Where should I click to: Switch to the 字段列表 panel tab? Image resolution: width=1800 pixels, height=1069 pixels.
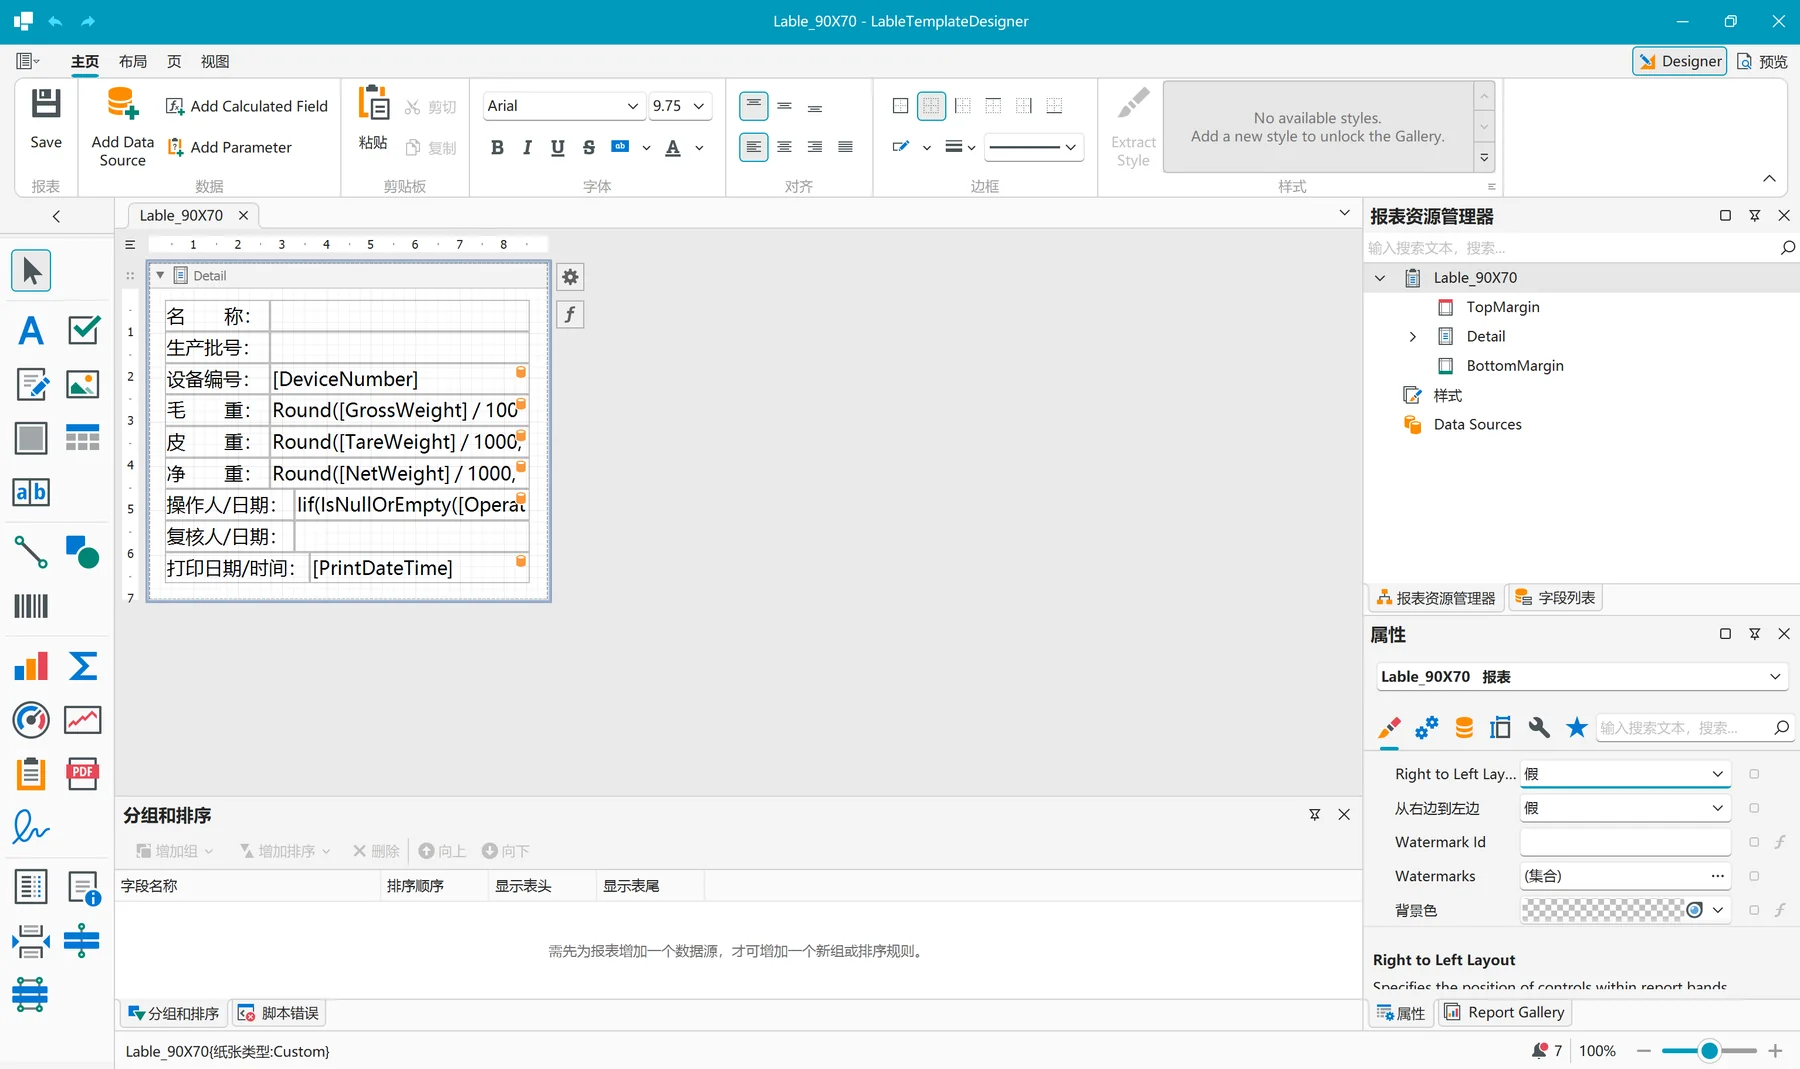point(1555,598)
